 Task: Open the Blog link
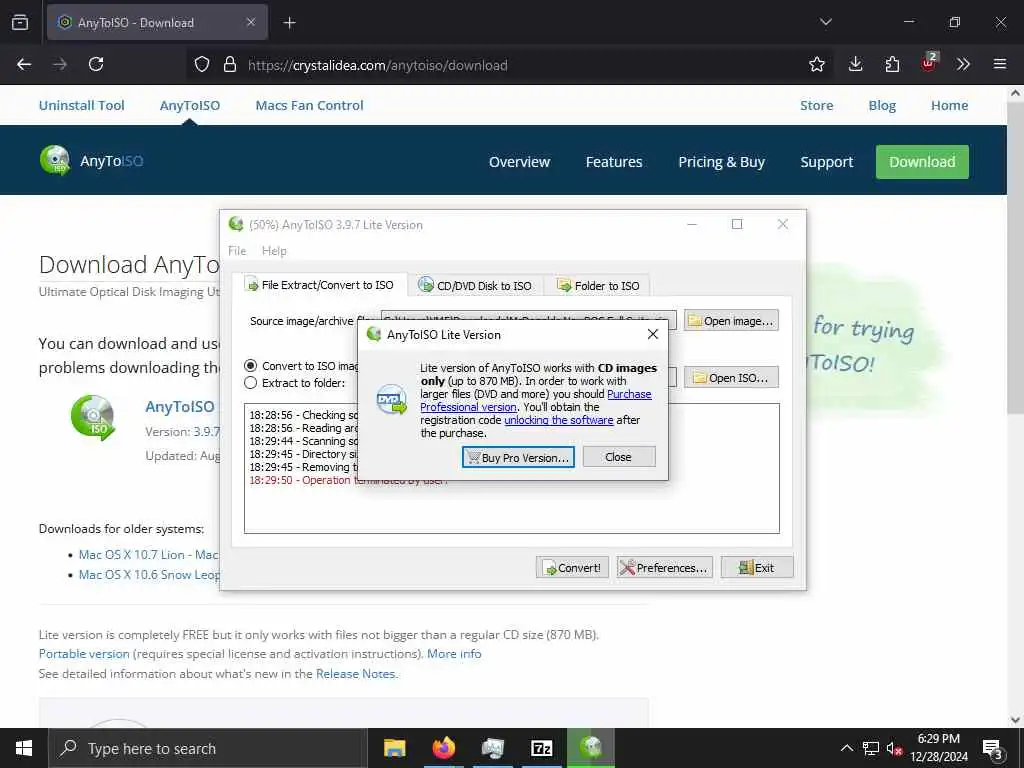click(x=882, y=105)
